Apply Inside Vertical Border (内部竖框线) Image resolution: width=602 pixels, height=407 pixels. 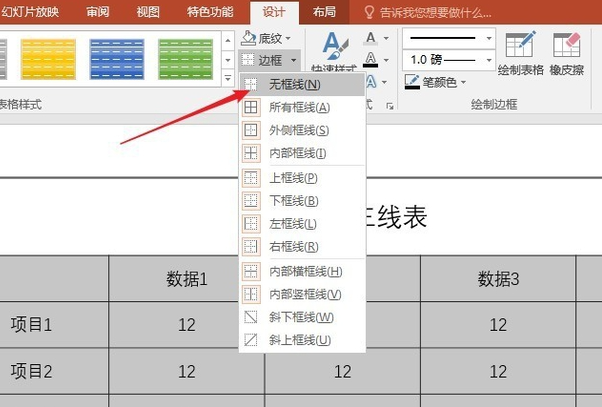coord(302,294)
